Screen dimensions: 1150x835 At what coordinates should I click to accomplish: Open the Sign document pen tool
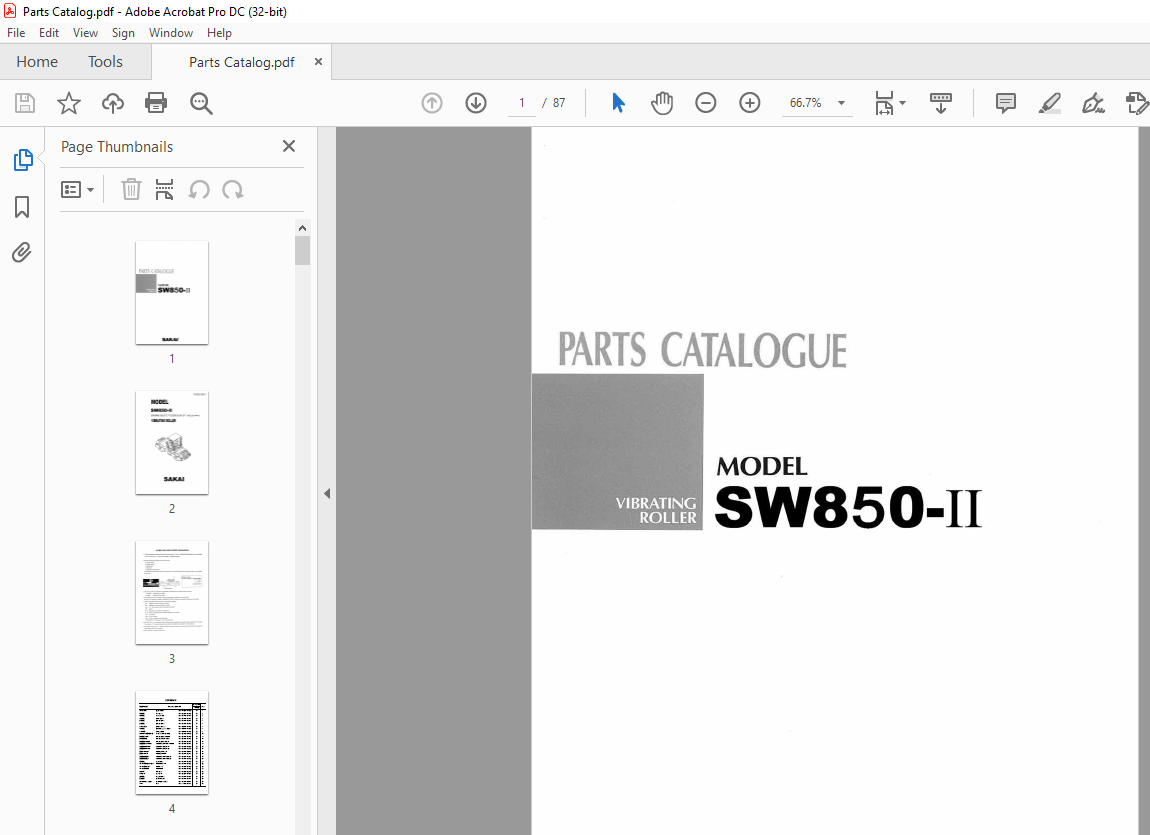[1094, 103]
